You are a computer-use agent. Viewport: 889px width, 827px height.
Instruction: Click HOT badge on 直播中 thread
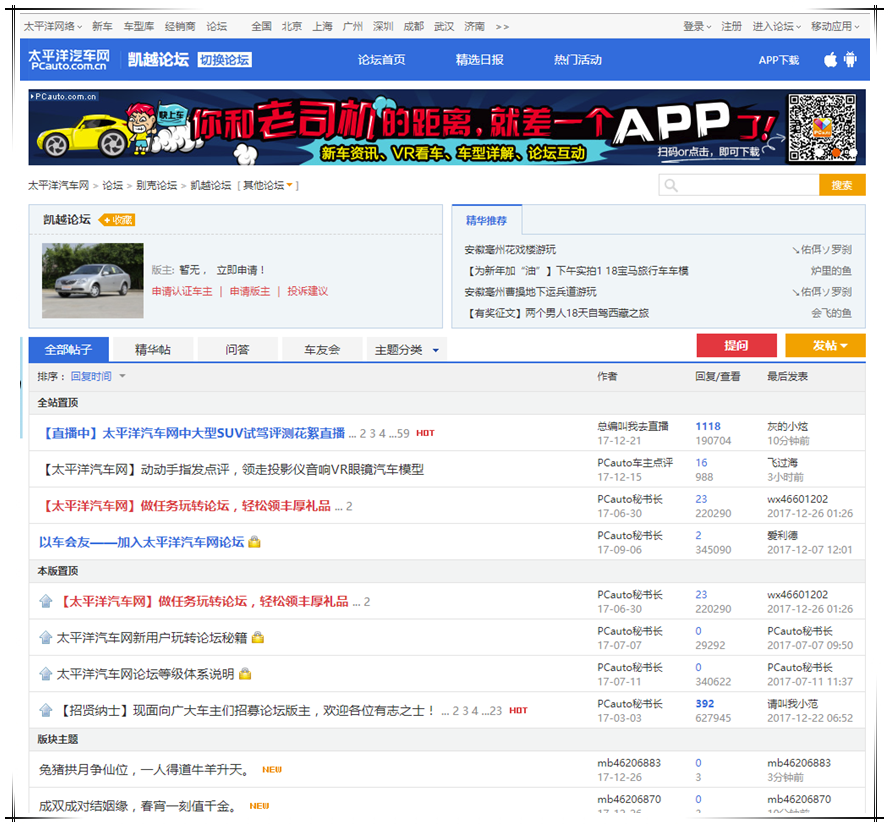[x=425, y=433]
